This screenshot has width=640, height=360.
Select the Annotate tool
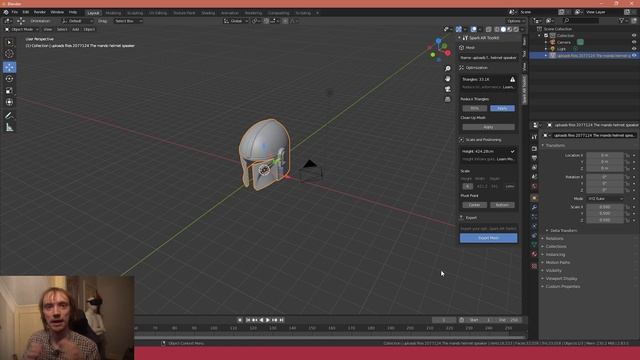(9, 116)
